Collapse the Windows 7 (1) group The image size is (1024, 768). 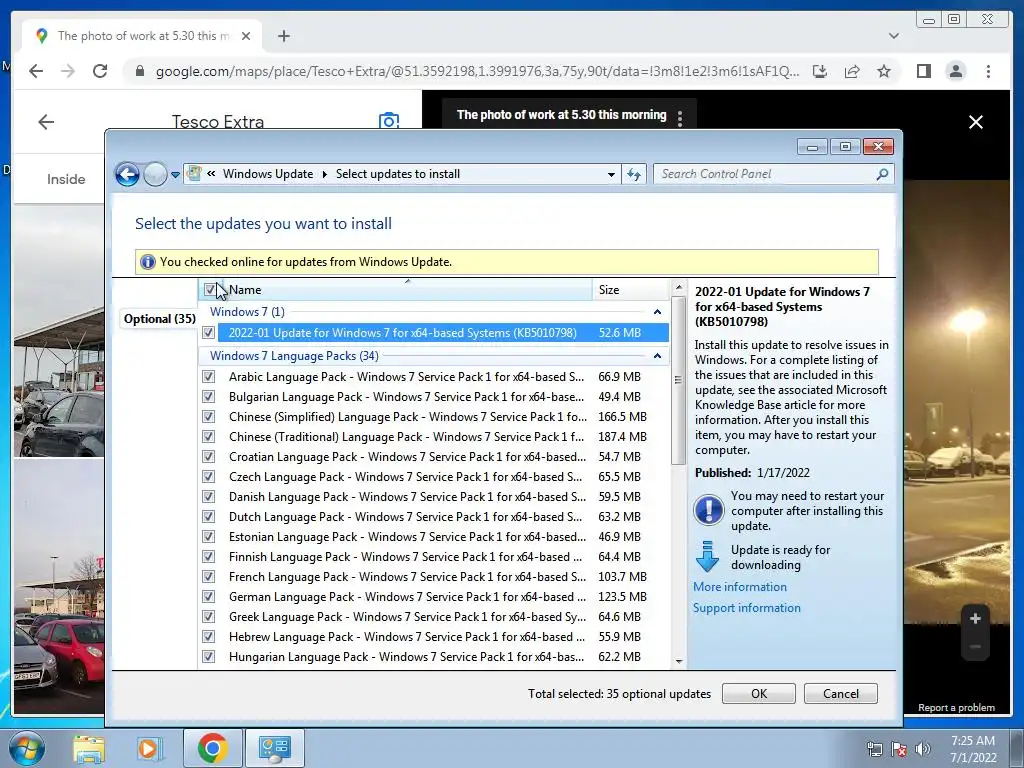point(657,312)
